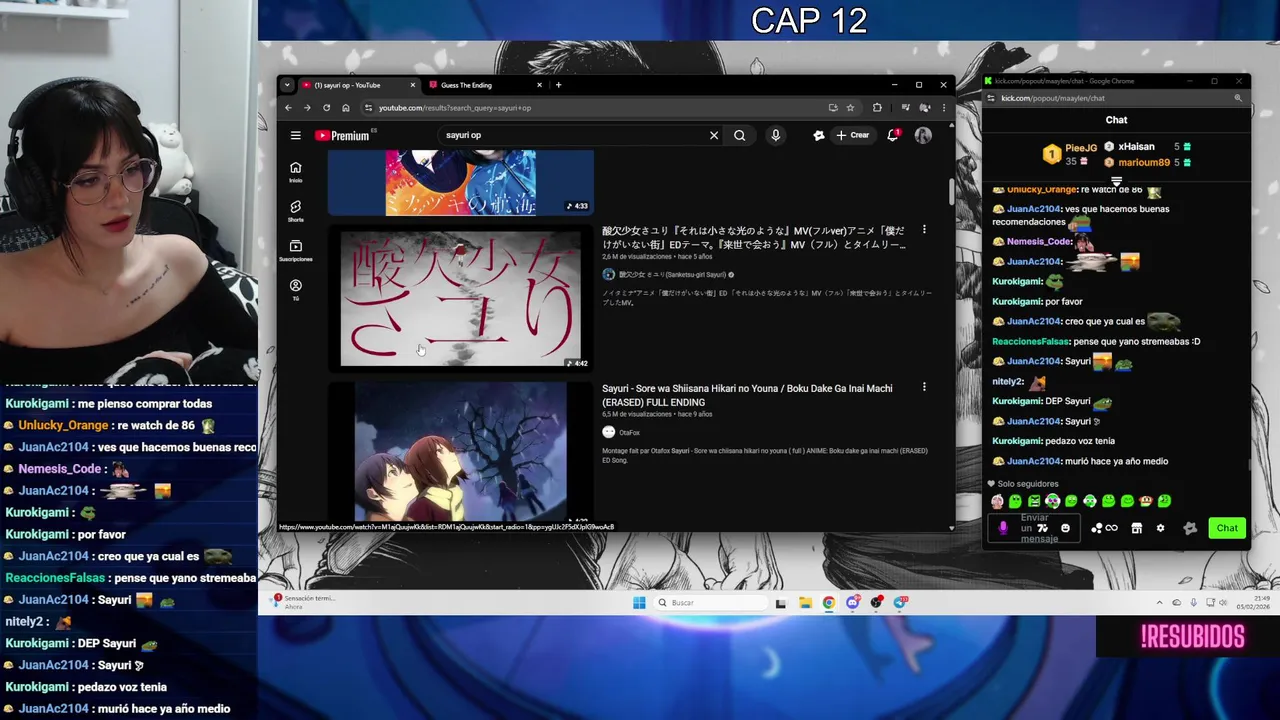Show hidden system tray icons

[1160, 602]
